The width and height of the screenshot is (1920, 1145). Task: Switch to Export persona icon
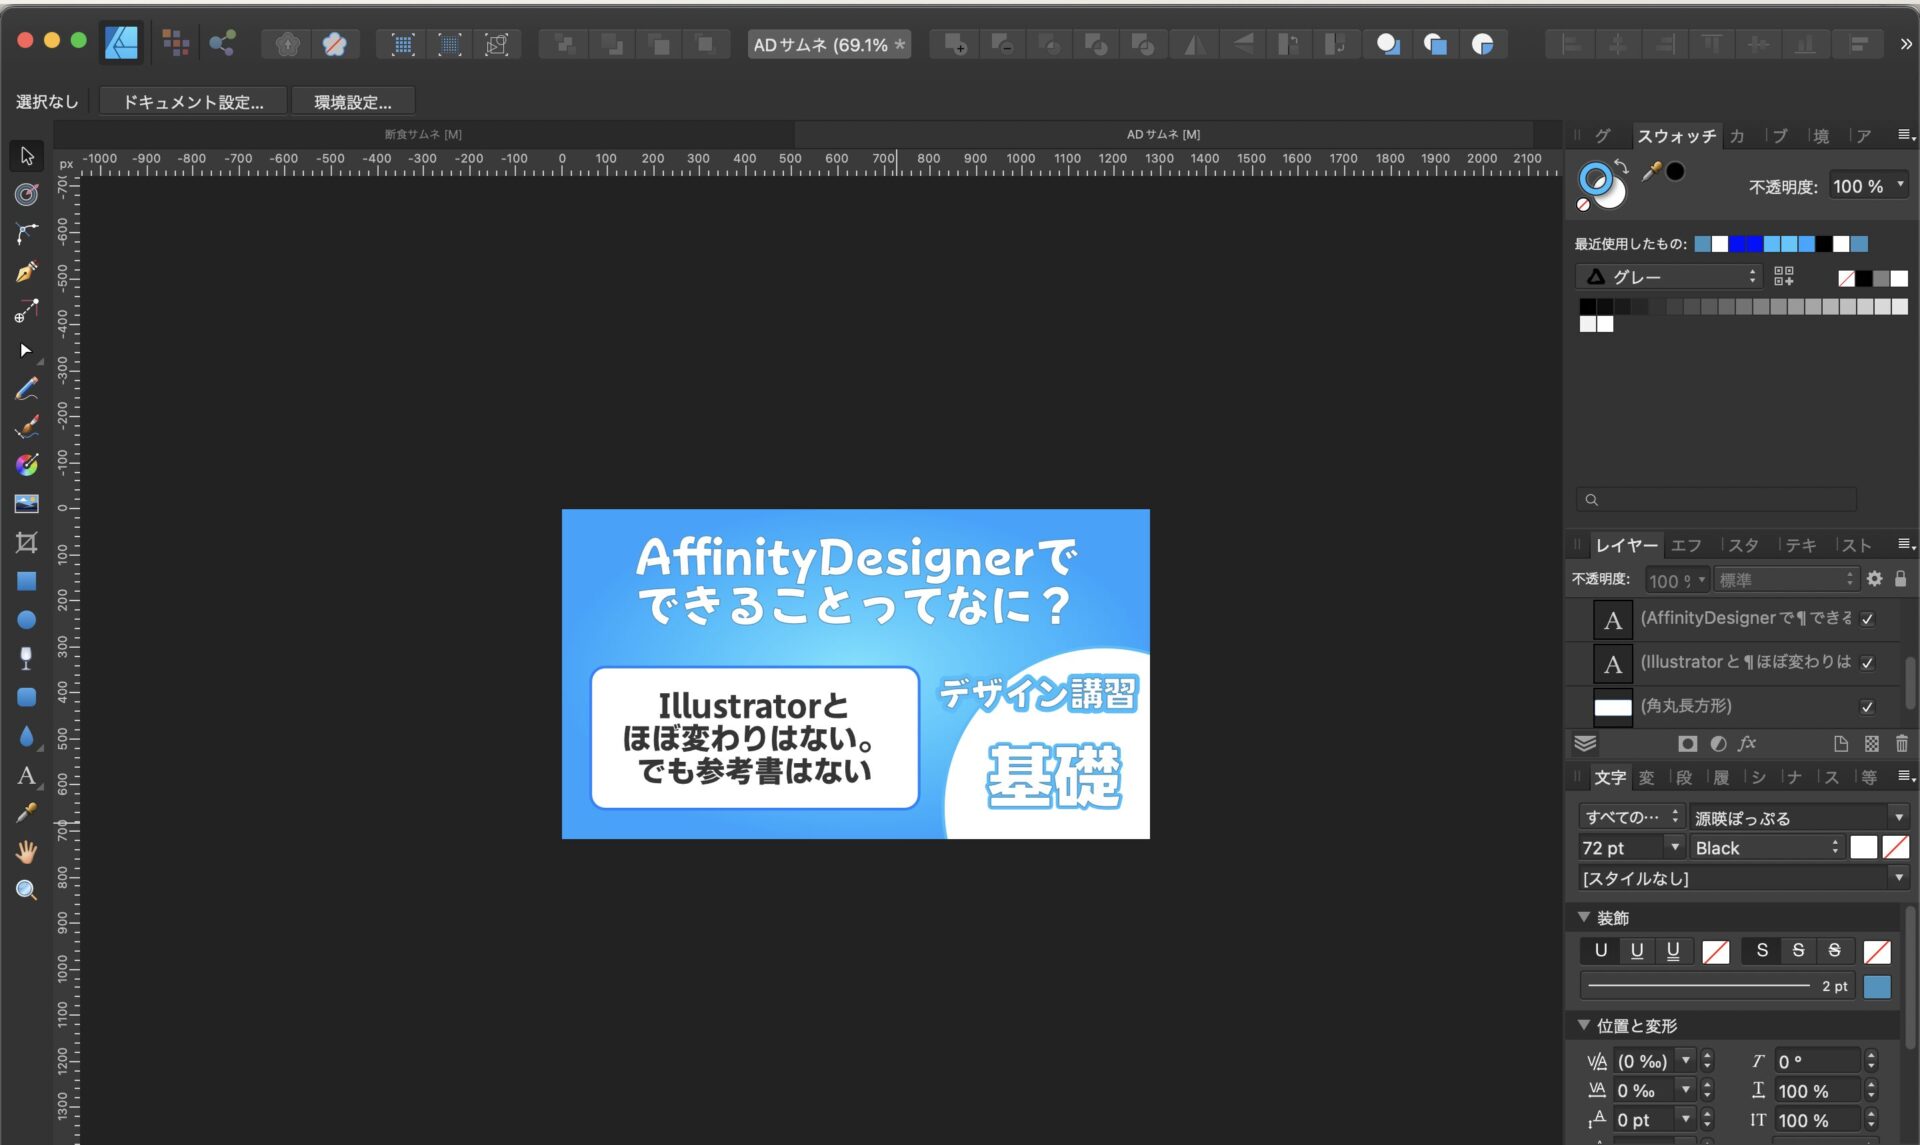222,43
